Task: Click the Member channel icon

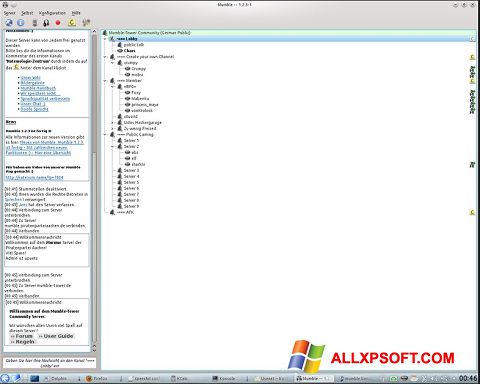Action: pos(112,81)
